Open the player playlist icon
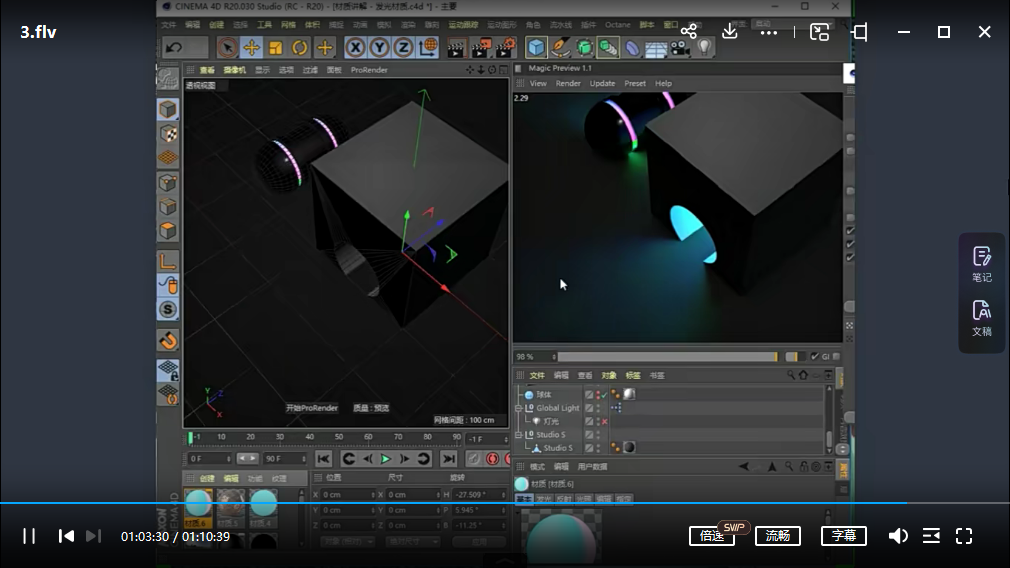The image size is (1010, 568). point(931,536)
